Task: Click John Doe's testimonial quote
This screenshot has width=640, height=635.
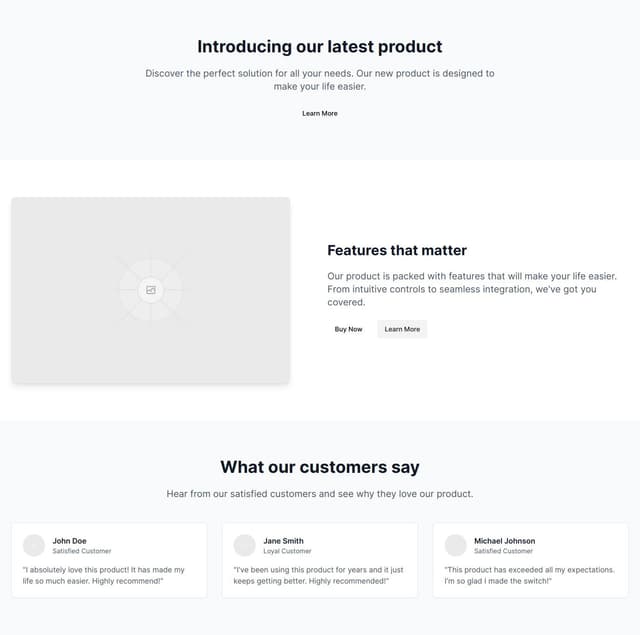Action: click(x=104, y=575)
